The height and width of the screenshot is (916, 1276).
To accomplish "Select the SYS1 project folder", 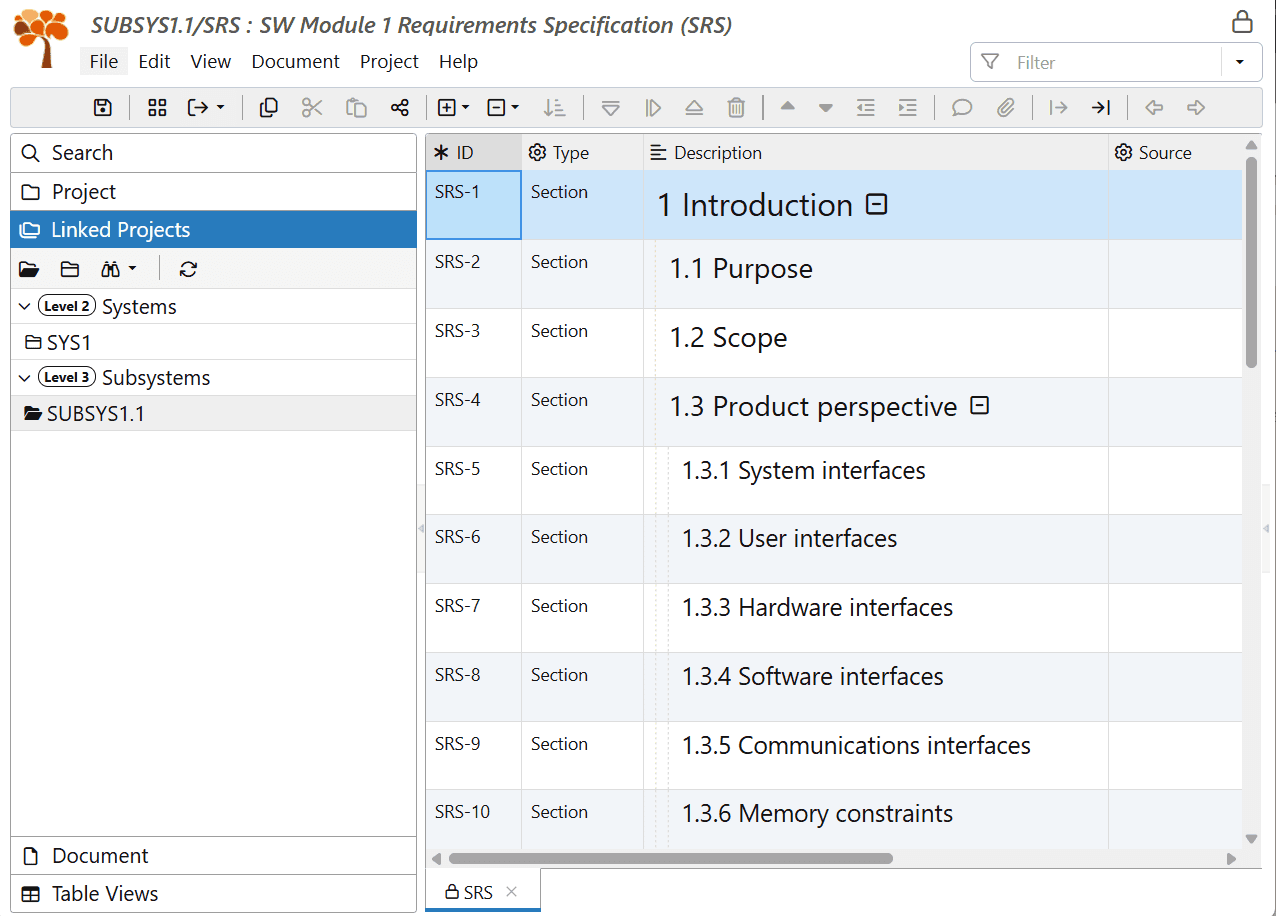I will (213, 342).
